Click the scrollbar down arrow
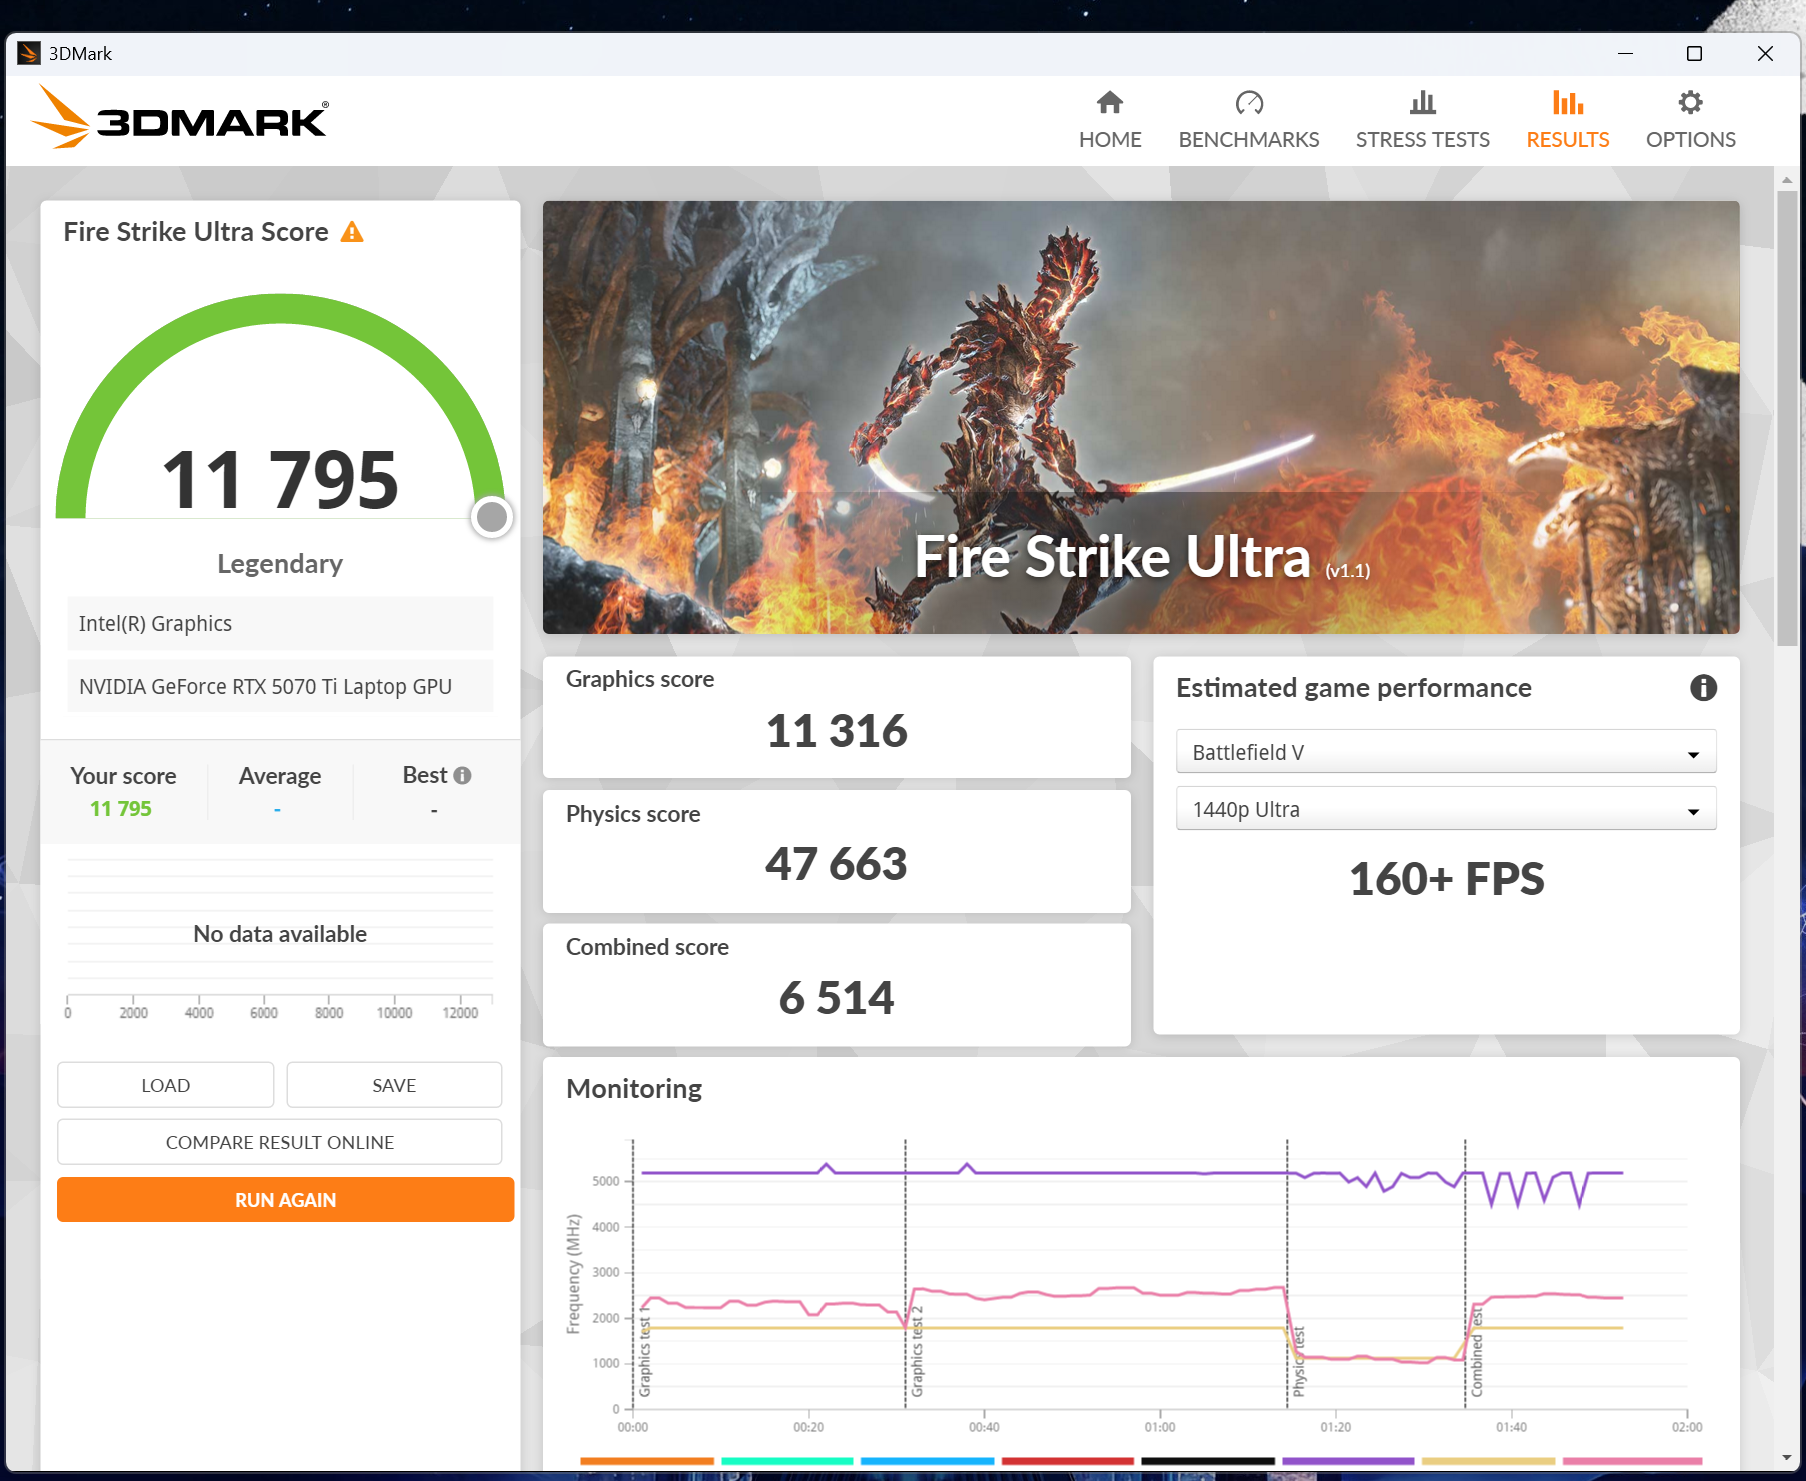 point(1787,1459)
